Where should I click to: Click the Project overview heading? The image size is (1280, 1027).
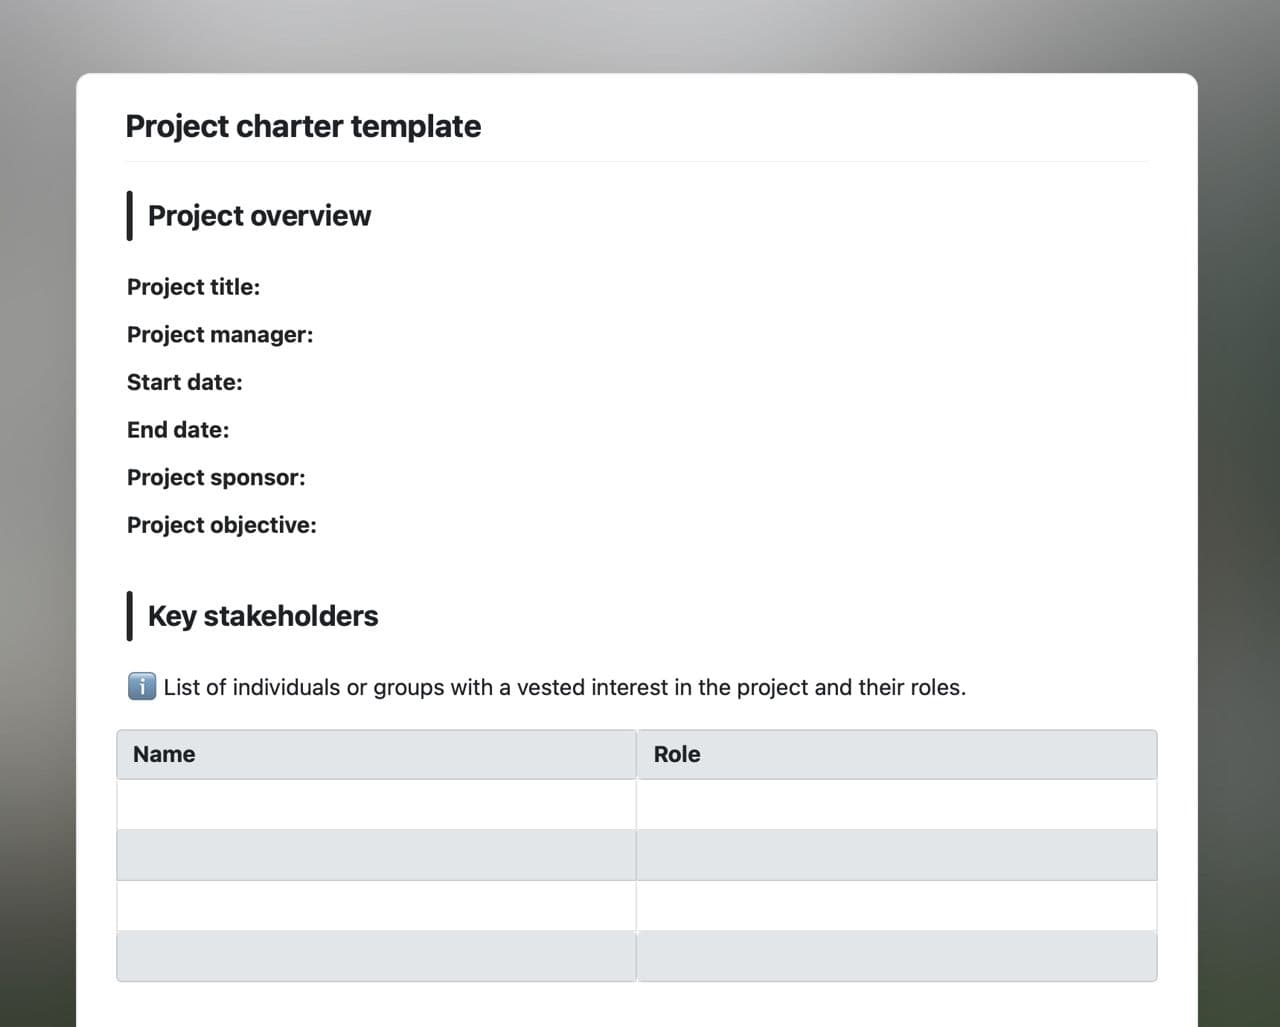tap(259, 216)
